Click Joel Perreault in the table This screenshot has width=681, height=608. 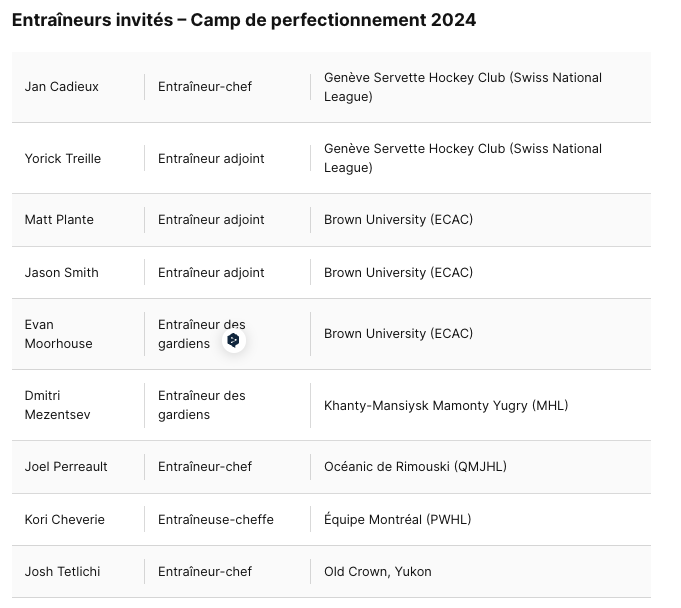tap(66, 466)
